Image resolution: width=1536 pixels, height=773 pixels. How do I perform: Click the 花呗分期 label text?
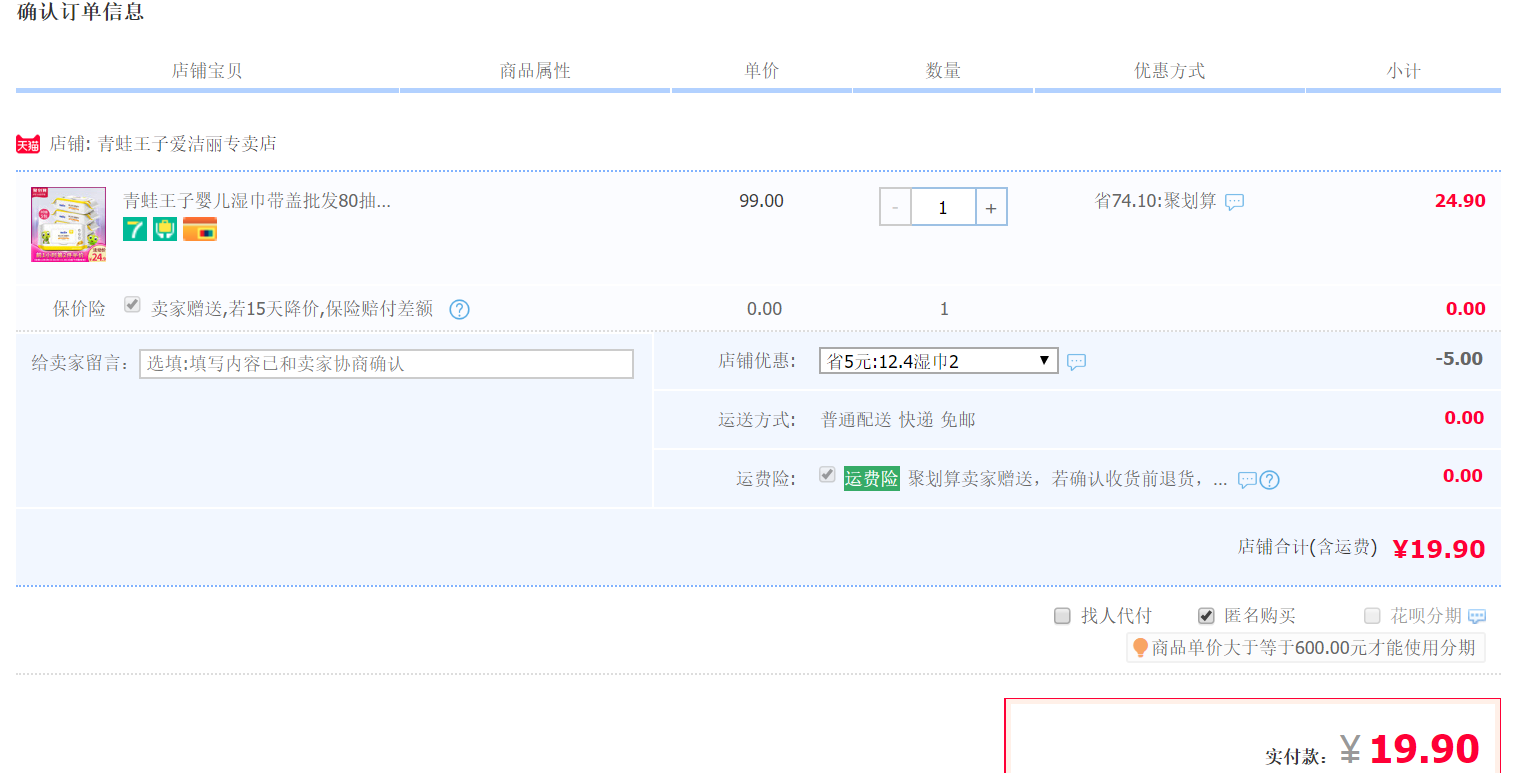(x=1426, y=616)
